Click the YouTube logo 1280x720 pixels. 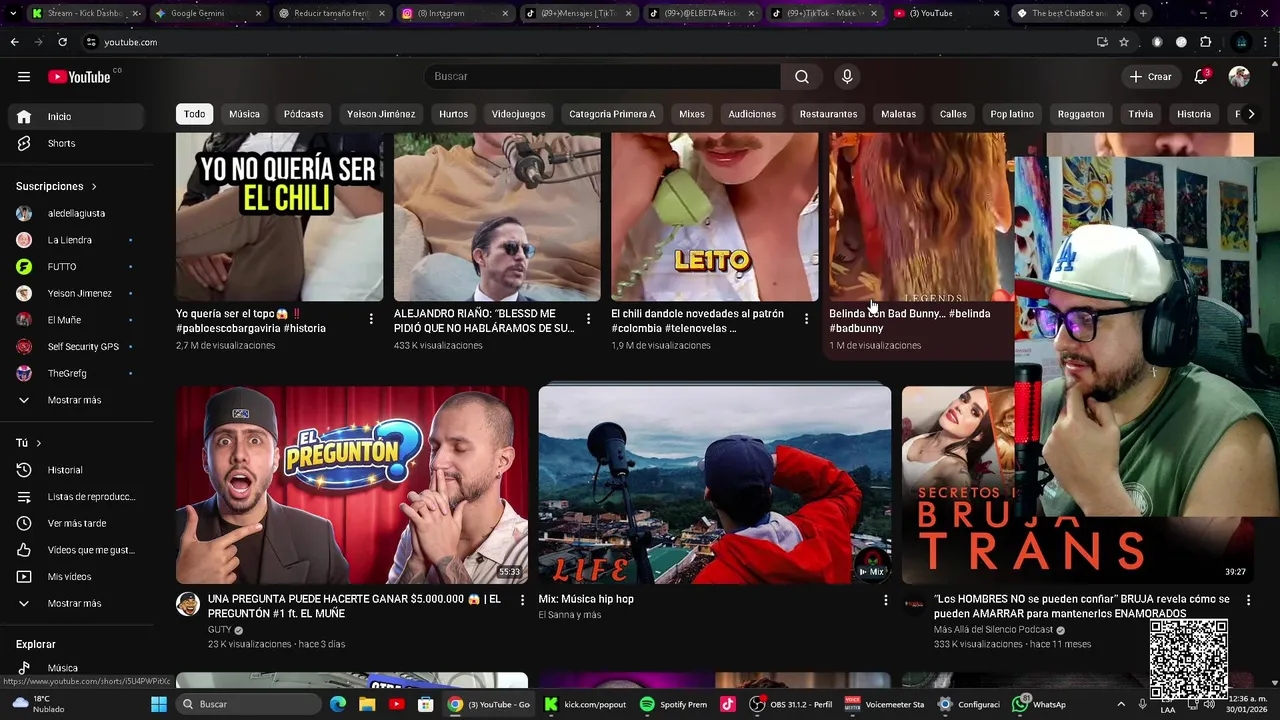[x=79, y=77]
